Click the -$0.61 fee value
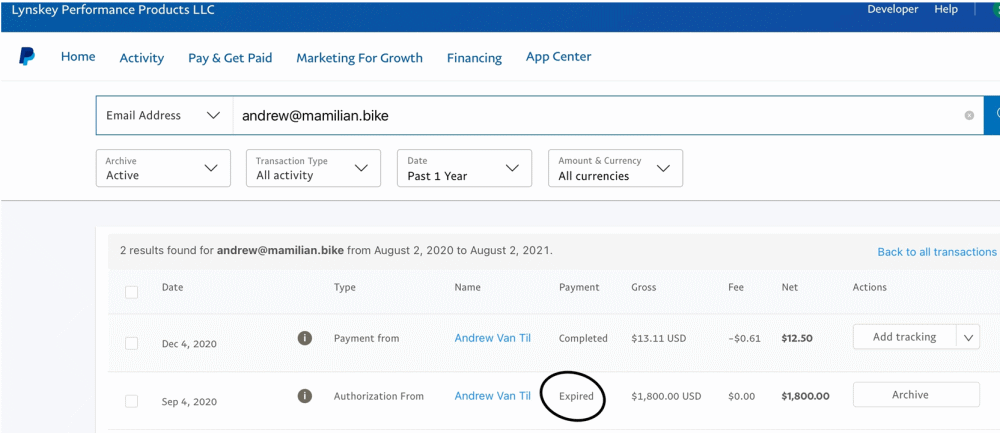Viewport: 1000px width, 433px height. pyautogui.click(x=744, y=339)
